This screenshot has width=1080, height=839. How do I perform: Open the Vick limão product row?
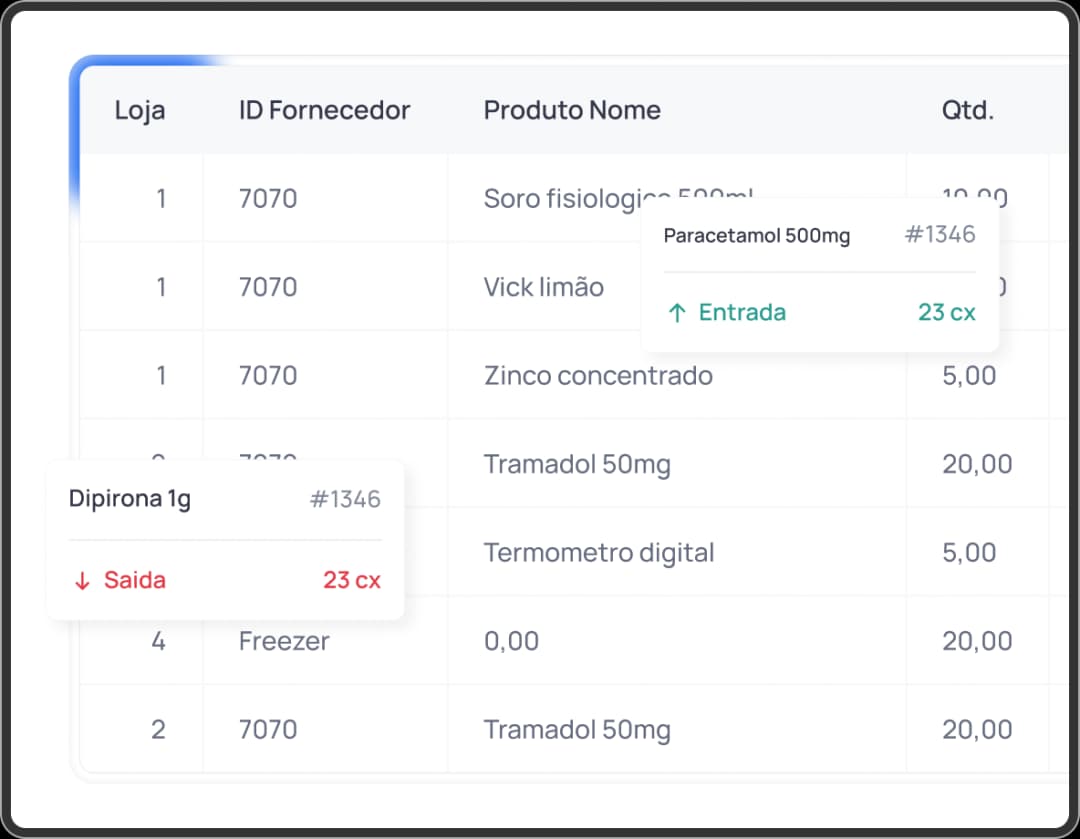click(544, 288)
